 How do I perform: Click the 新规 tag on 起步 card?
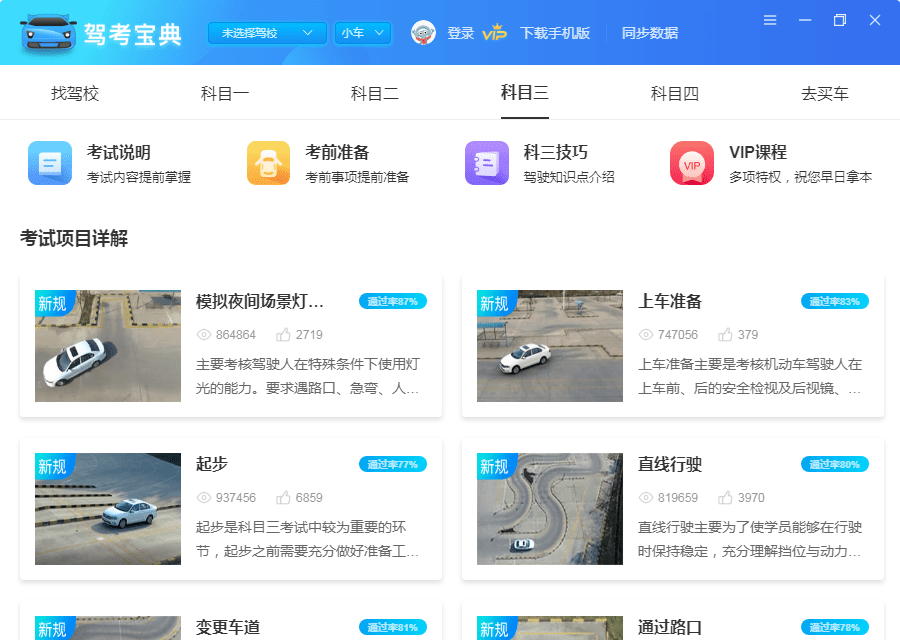pos(53,466)
